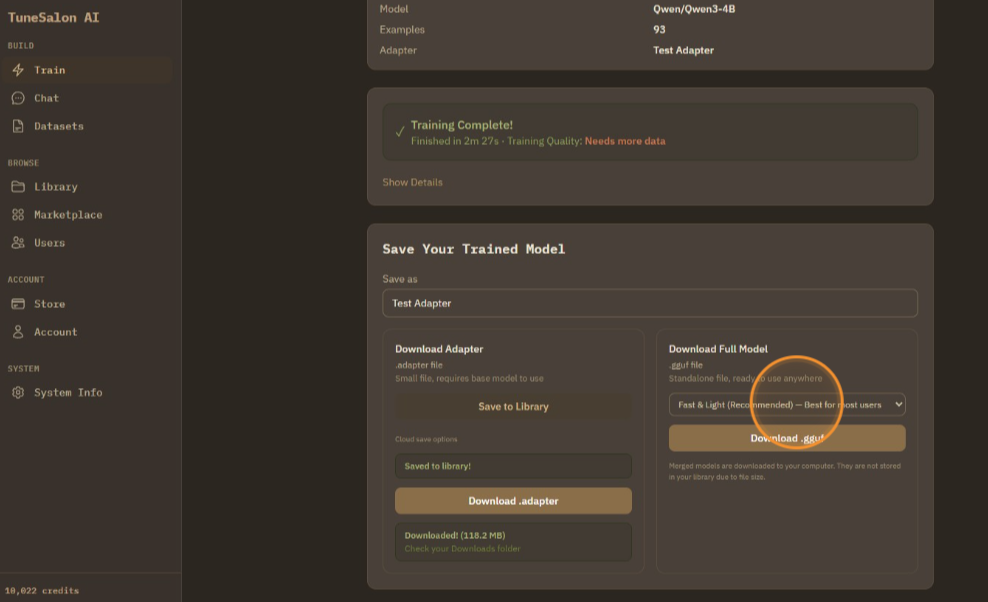Click the Save as name input field
Screen dimensions: 988x602
[649, 303]
